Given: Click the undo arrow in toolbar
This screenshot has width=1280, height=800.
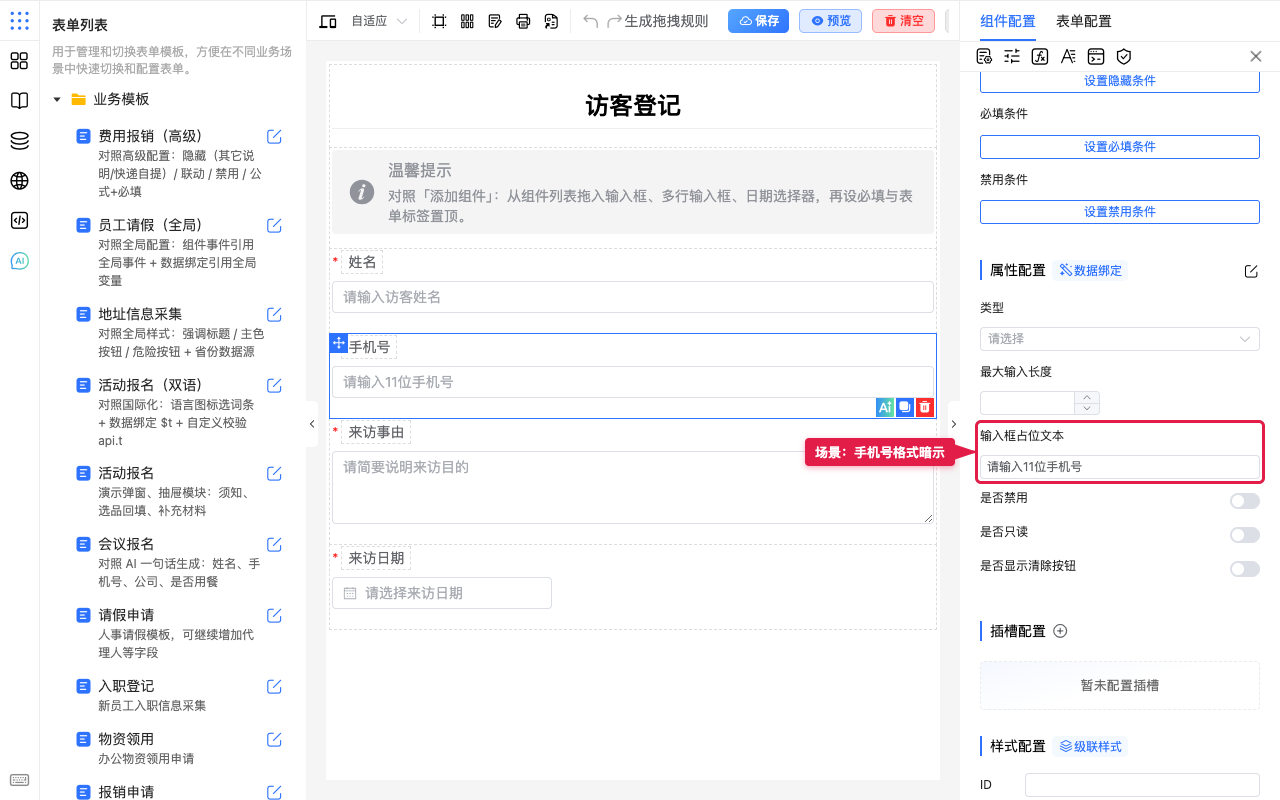Looking at the screenshot, I should 591,21.
